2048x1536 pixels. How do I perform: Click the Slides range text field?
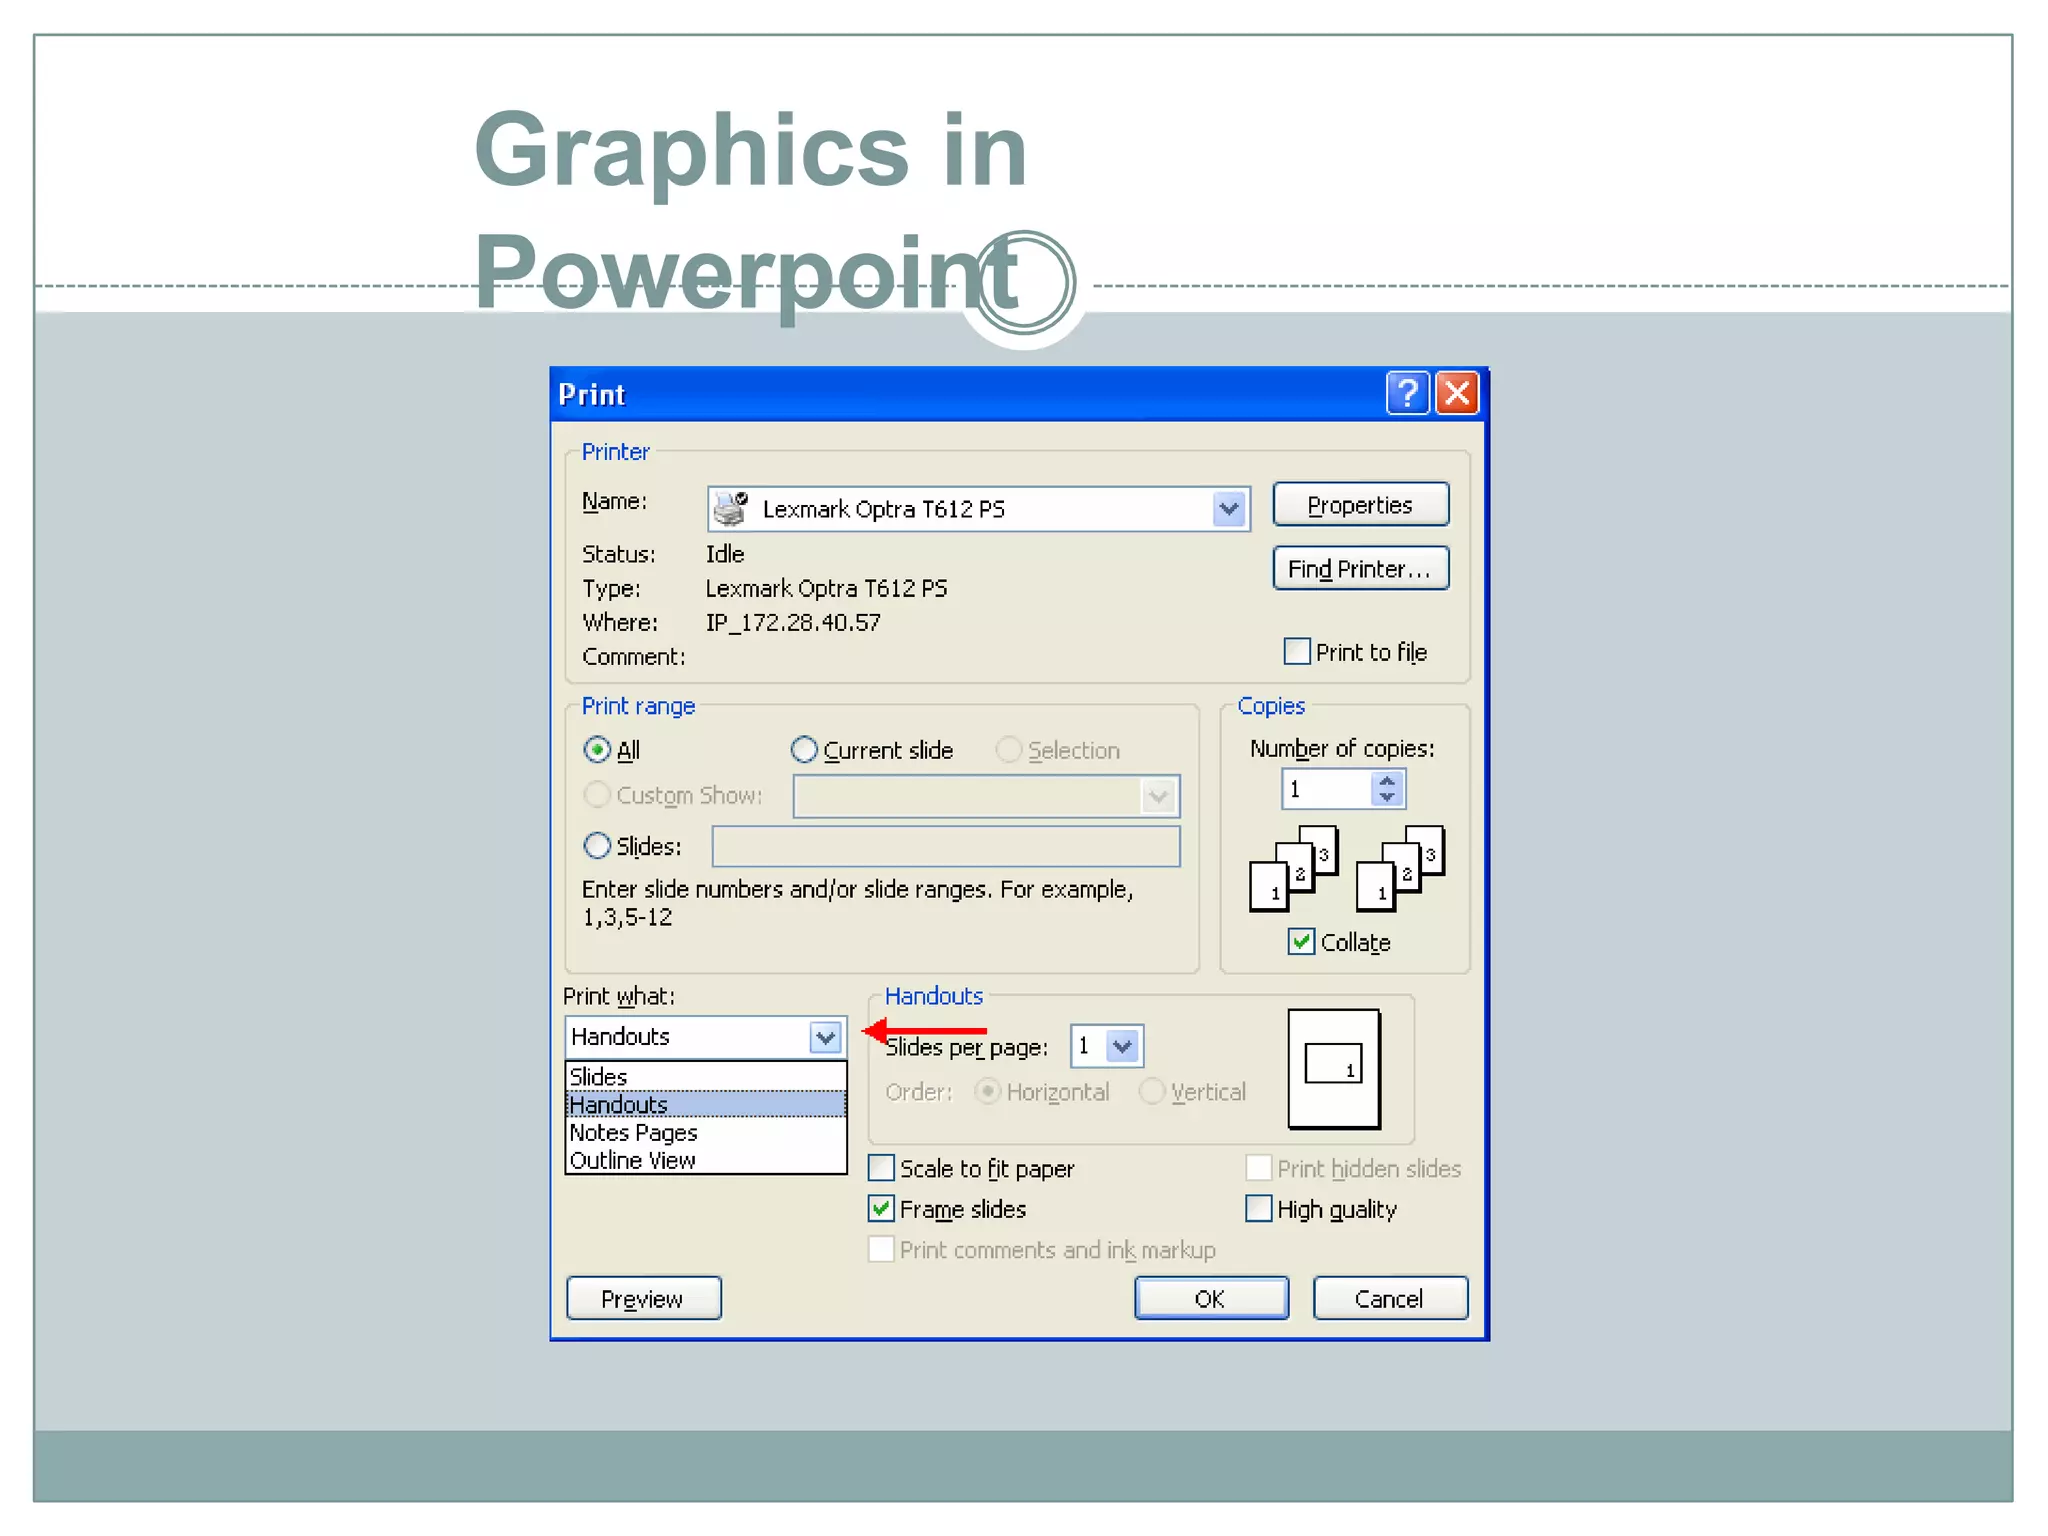(946, 846)
